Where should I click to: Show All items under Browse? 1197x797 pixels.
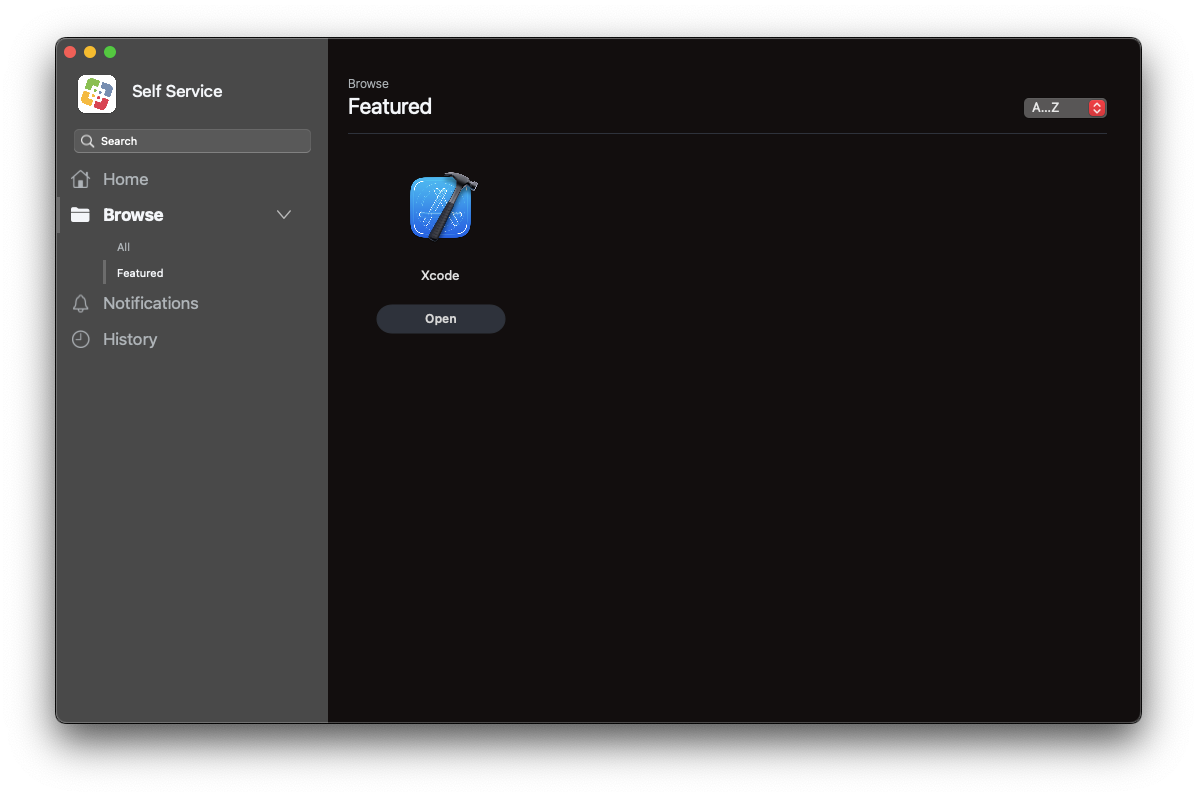point(123,247)
